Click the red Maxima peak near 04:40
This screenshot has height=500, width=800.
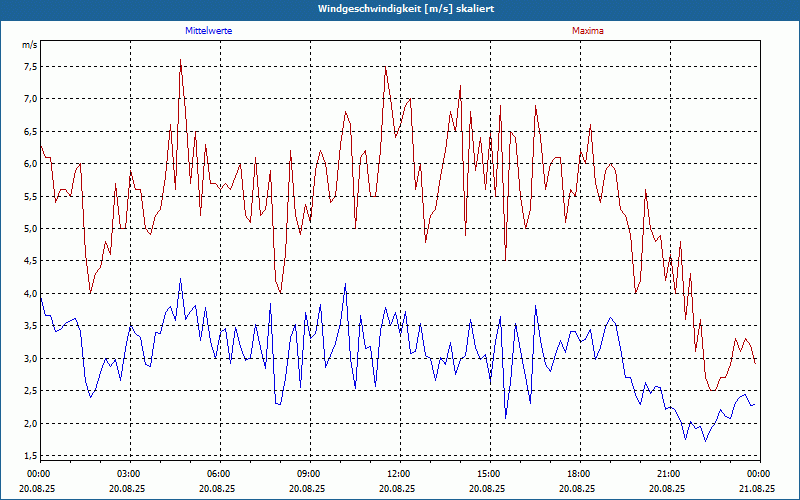(x=181, y=60)
